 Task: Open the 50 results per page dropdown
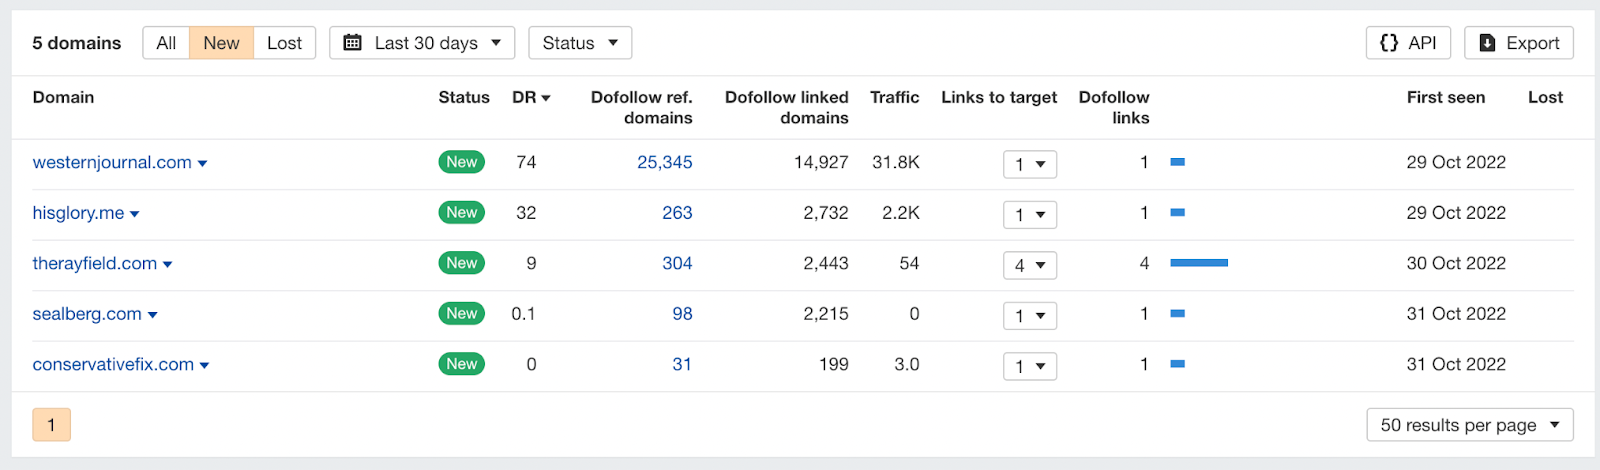tap(1469, 425)
